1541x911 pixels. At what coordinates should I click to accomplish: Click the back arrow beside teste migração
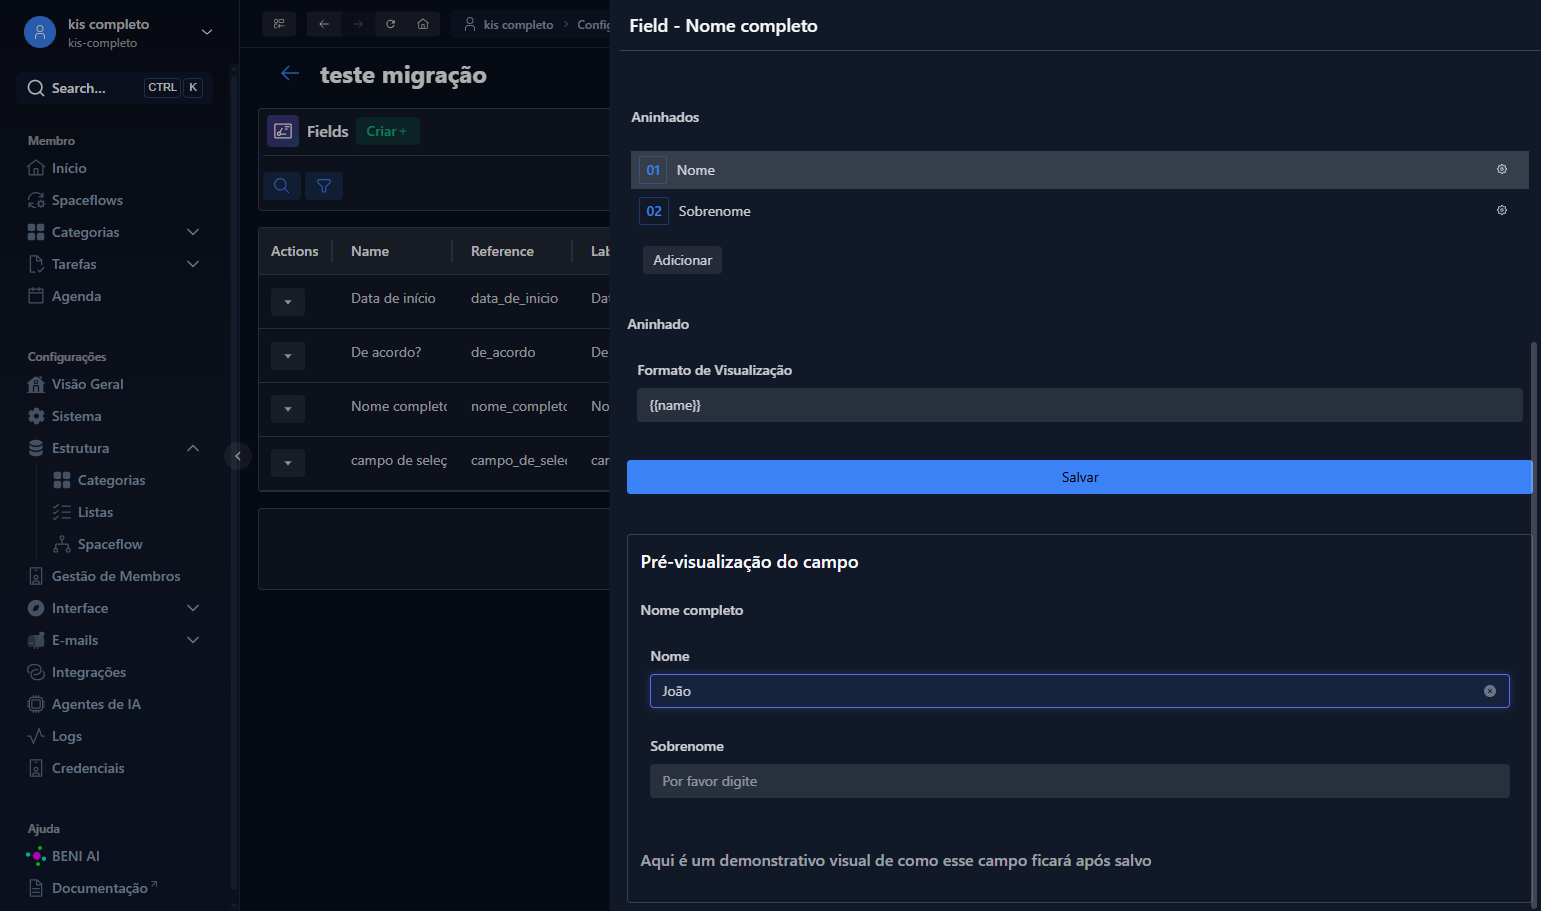290,74
